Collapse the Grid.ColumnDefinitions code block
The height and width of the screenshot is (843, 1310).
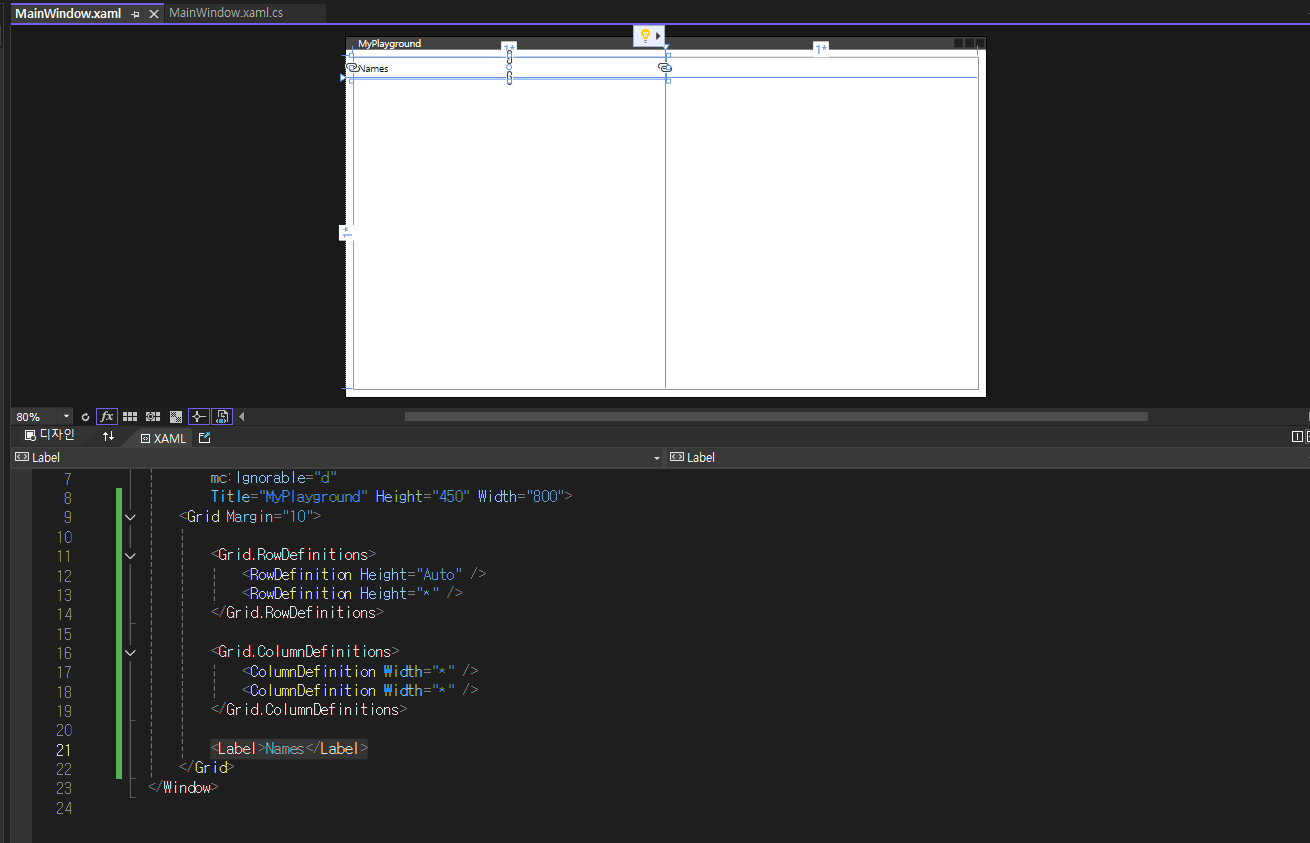point(130,652)
